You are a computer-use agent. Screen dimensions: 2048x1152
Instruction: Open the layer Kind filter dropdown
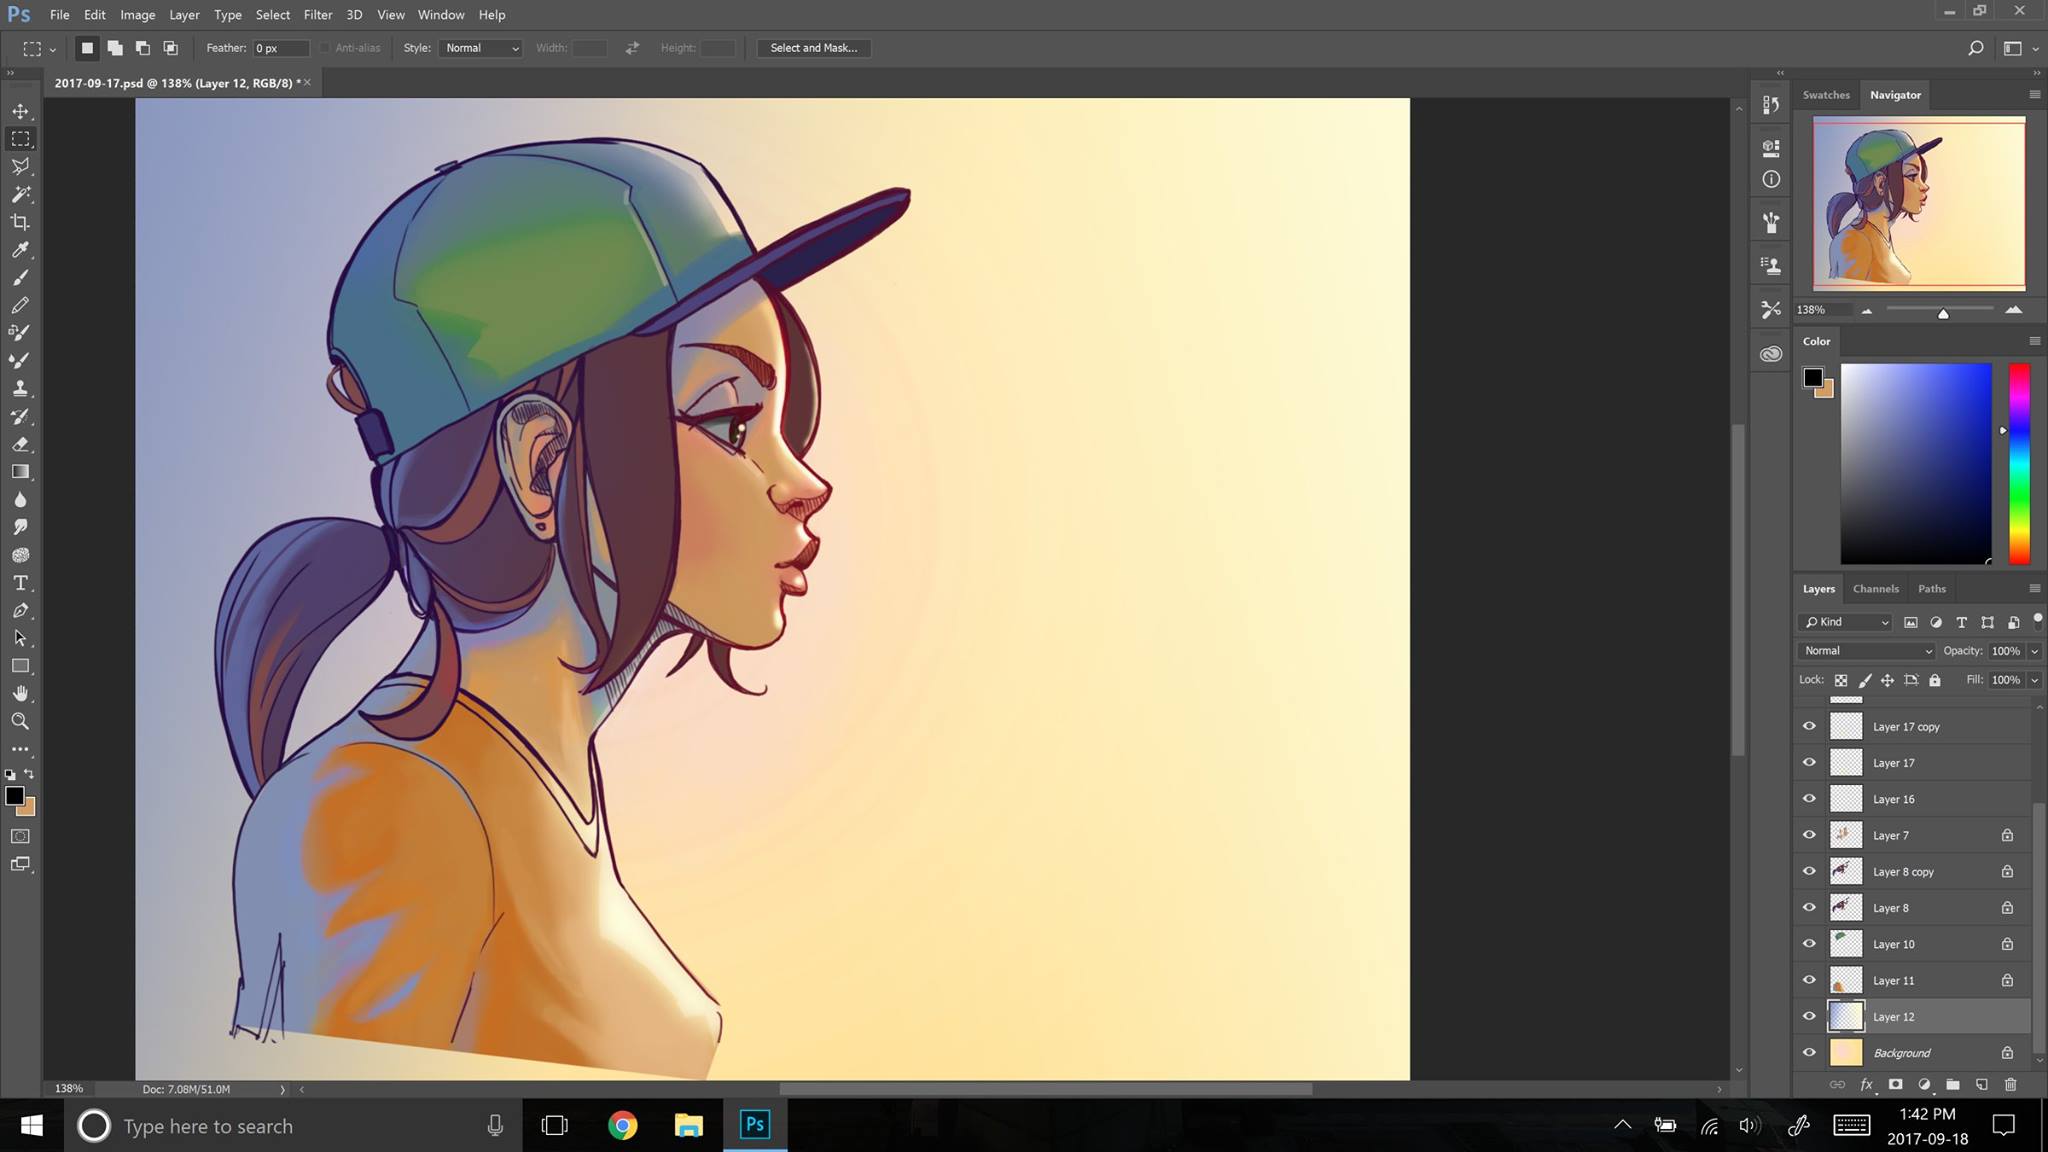[1845, 622]
